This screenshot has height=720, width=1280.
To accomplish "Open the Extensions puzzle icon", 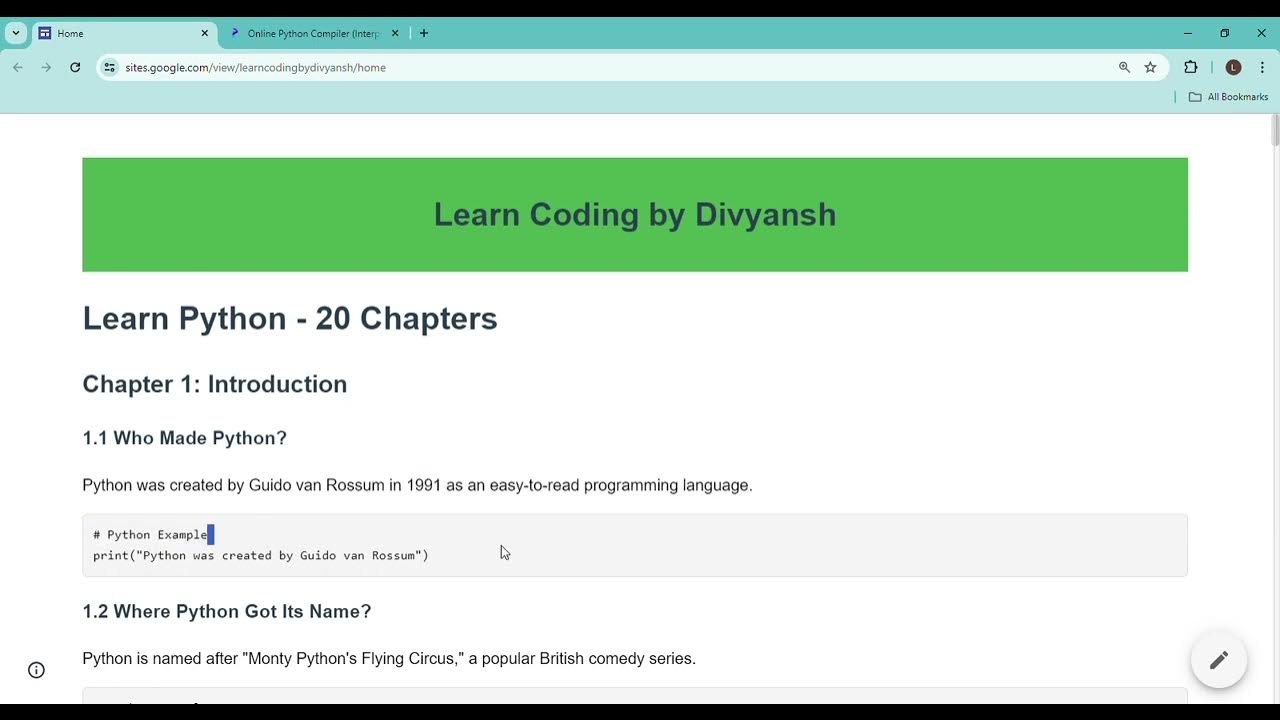I will click(x=1190, y=67).
